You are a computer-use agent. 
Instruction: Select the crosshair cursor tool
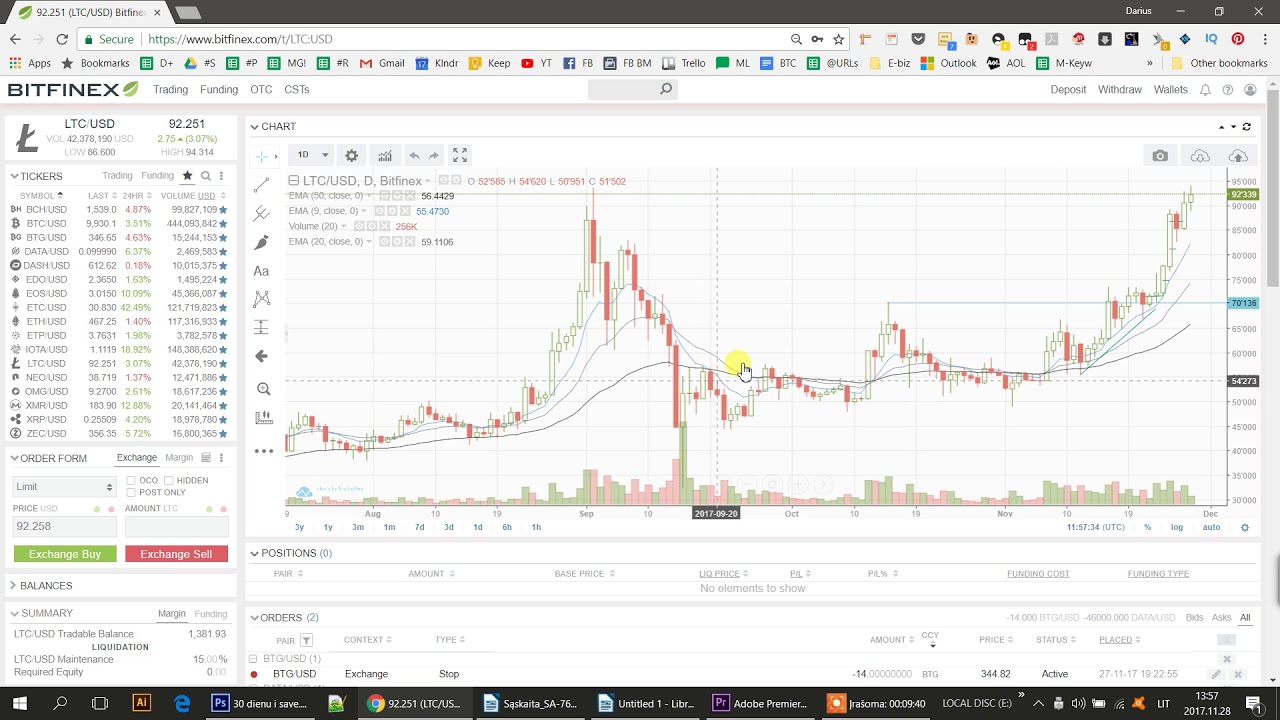[262, 156]
